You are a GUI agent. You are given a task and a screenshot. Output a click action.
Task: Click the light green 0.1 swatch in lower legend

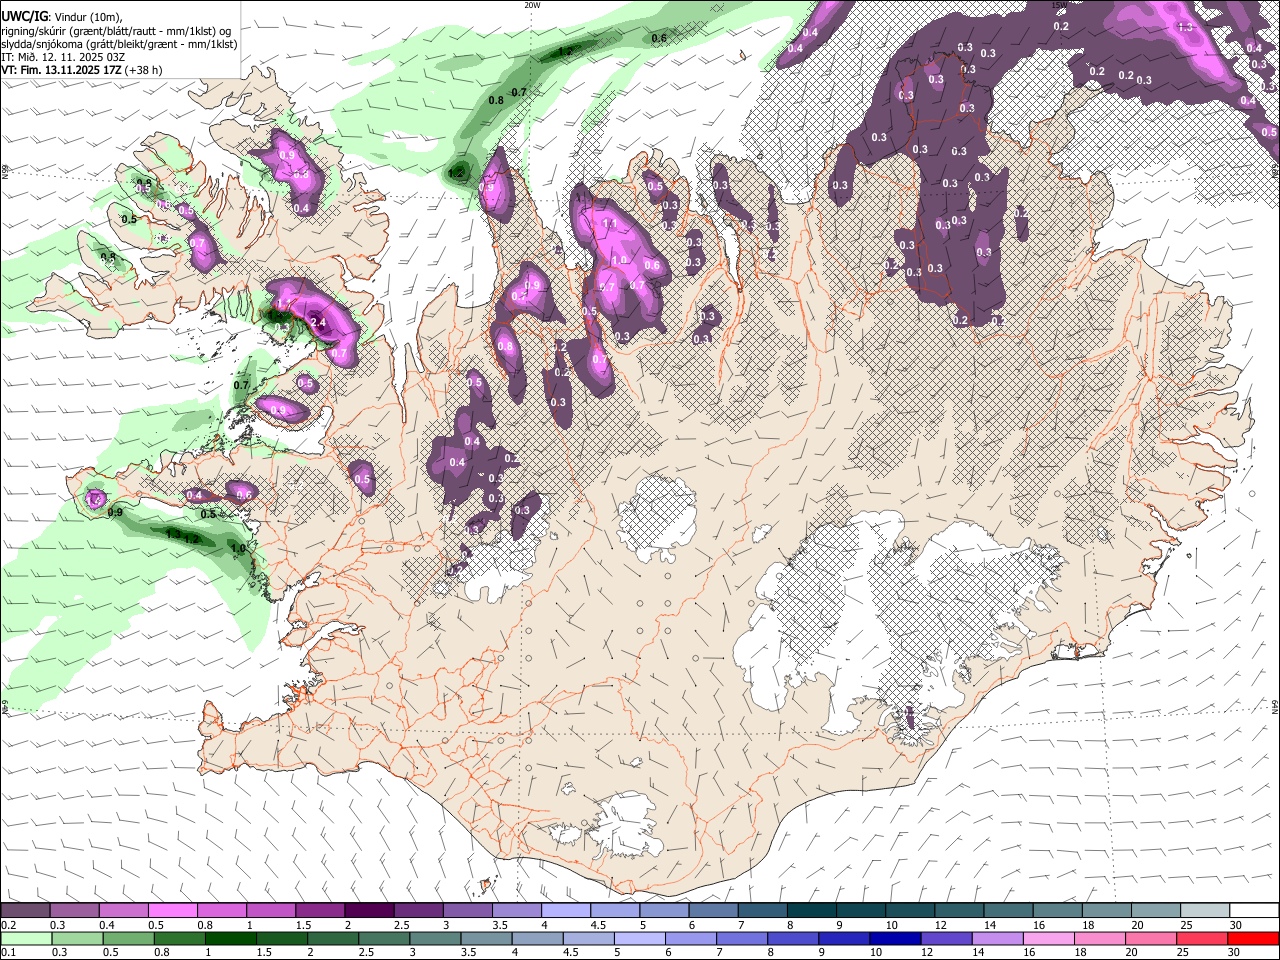(25, 938)
